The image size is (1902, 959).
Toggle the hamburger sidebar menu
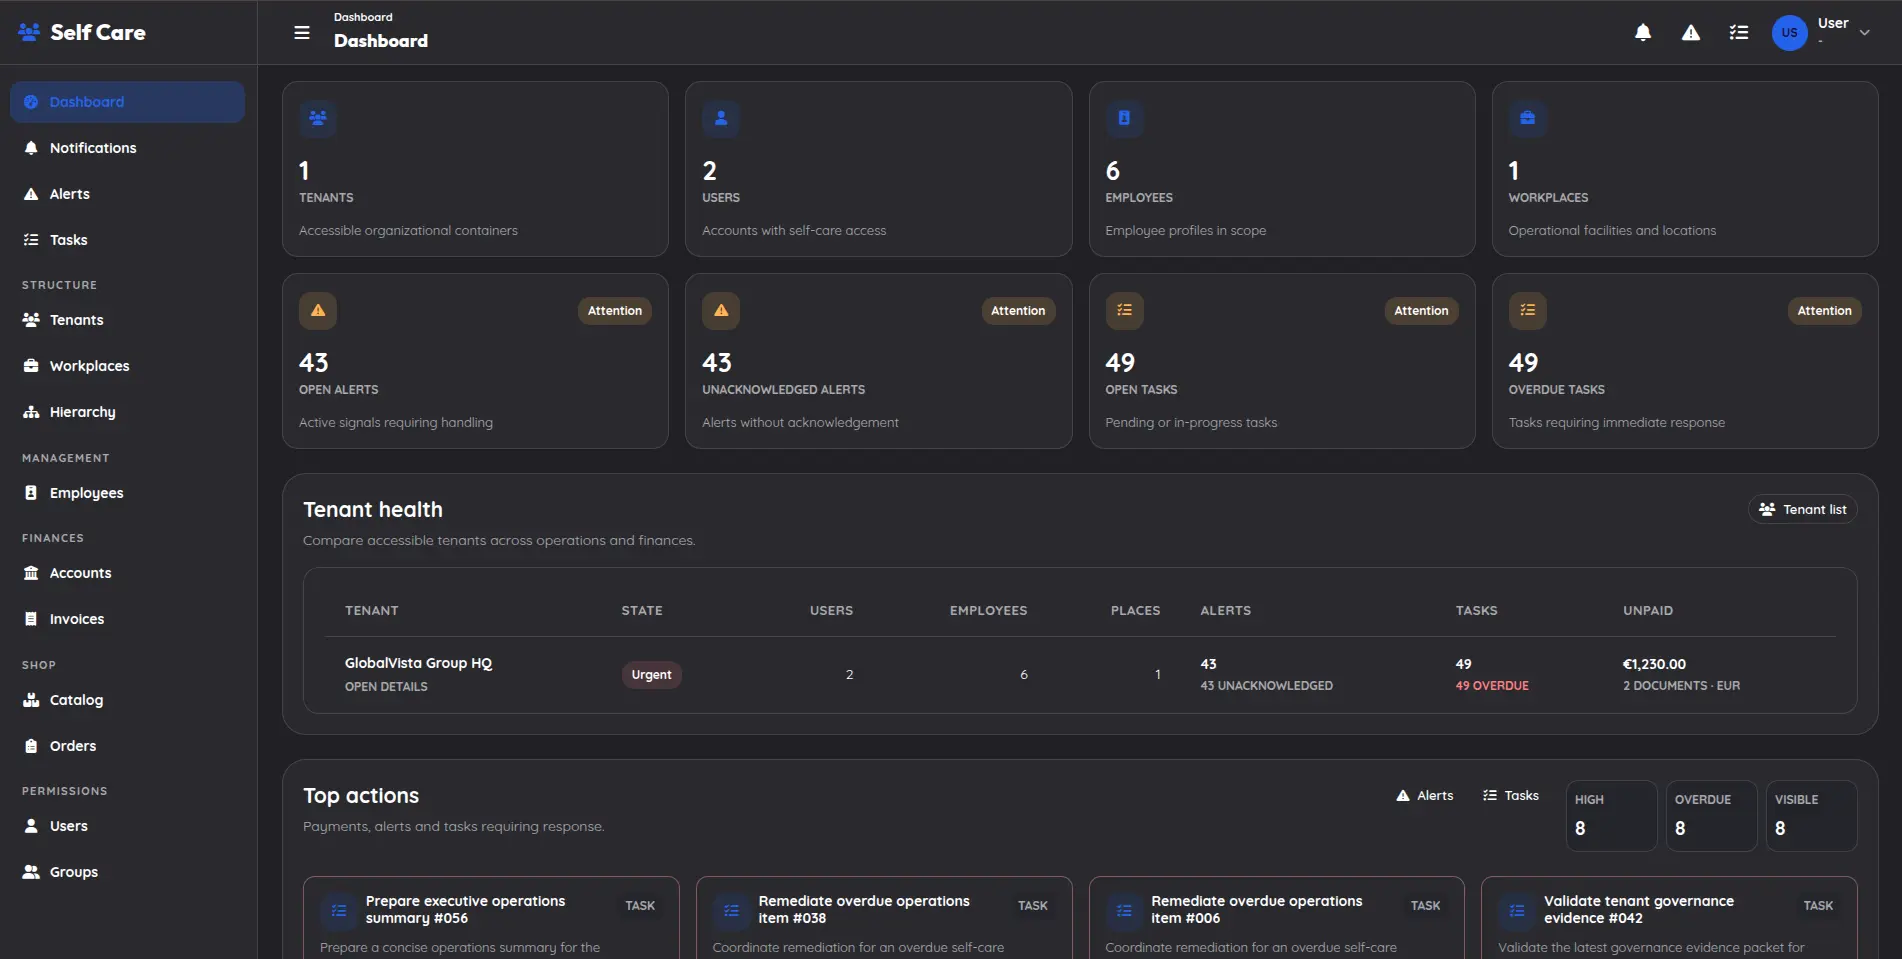pos(302,33)
